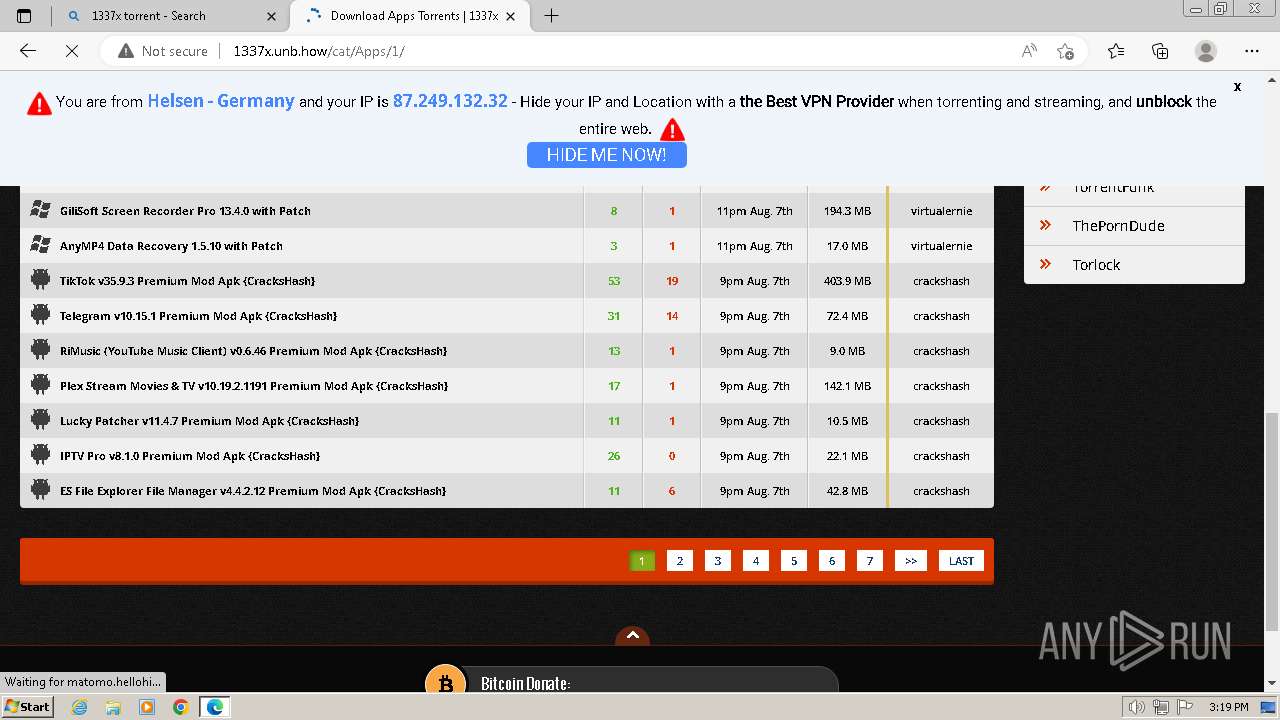This screenshot has height=720, width=1280.
Task: Go to pagination page 2
Action: click(x=680, y=561)
